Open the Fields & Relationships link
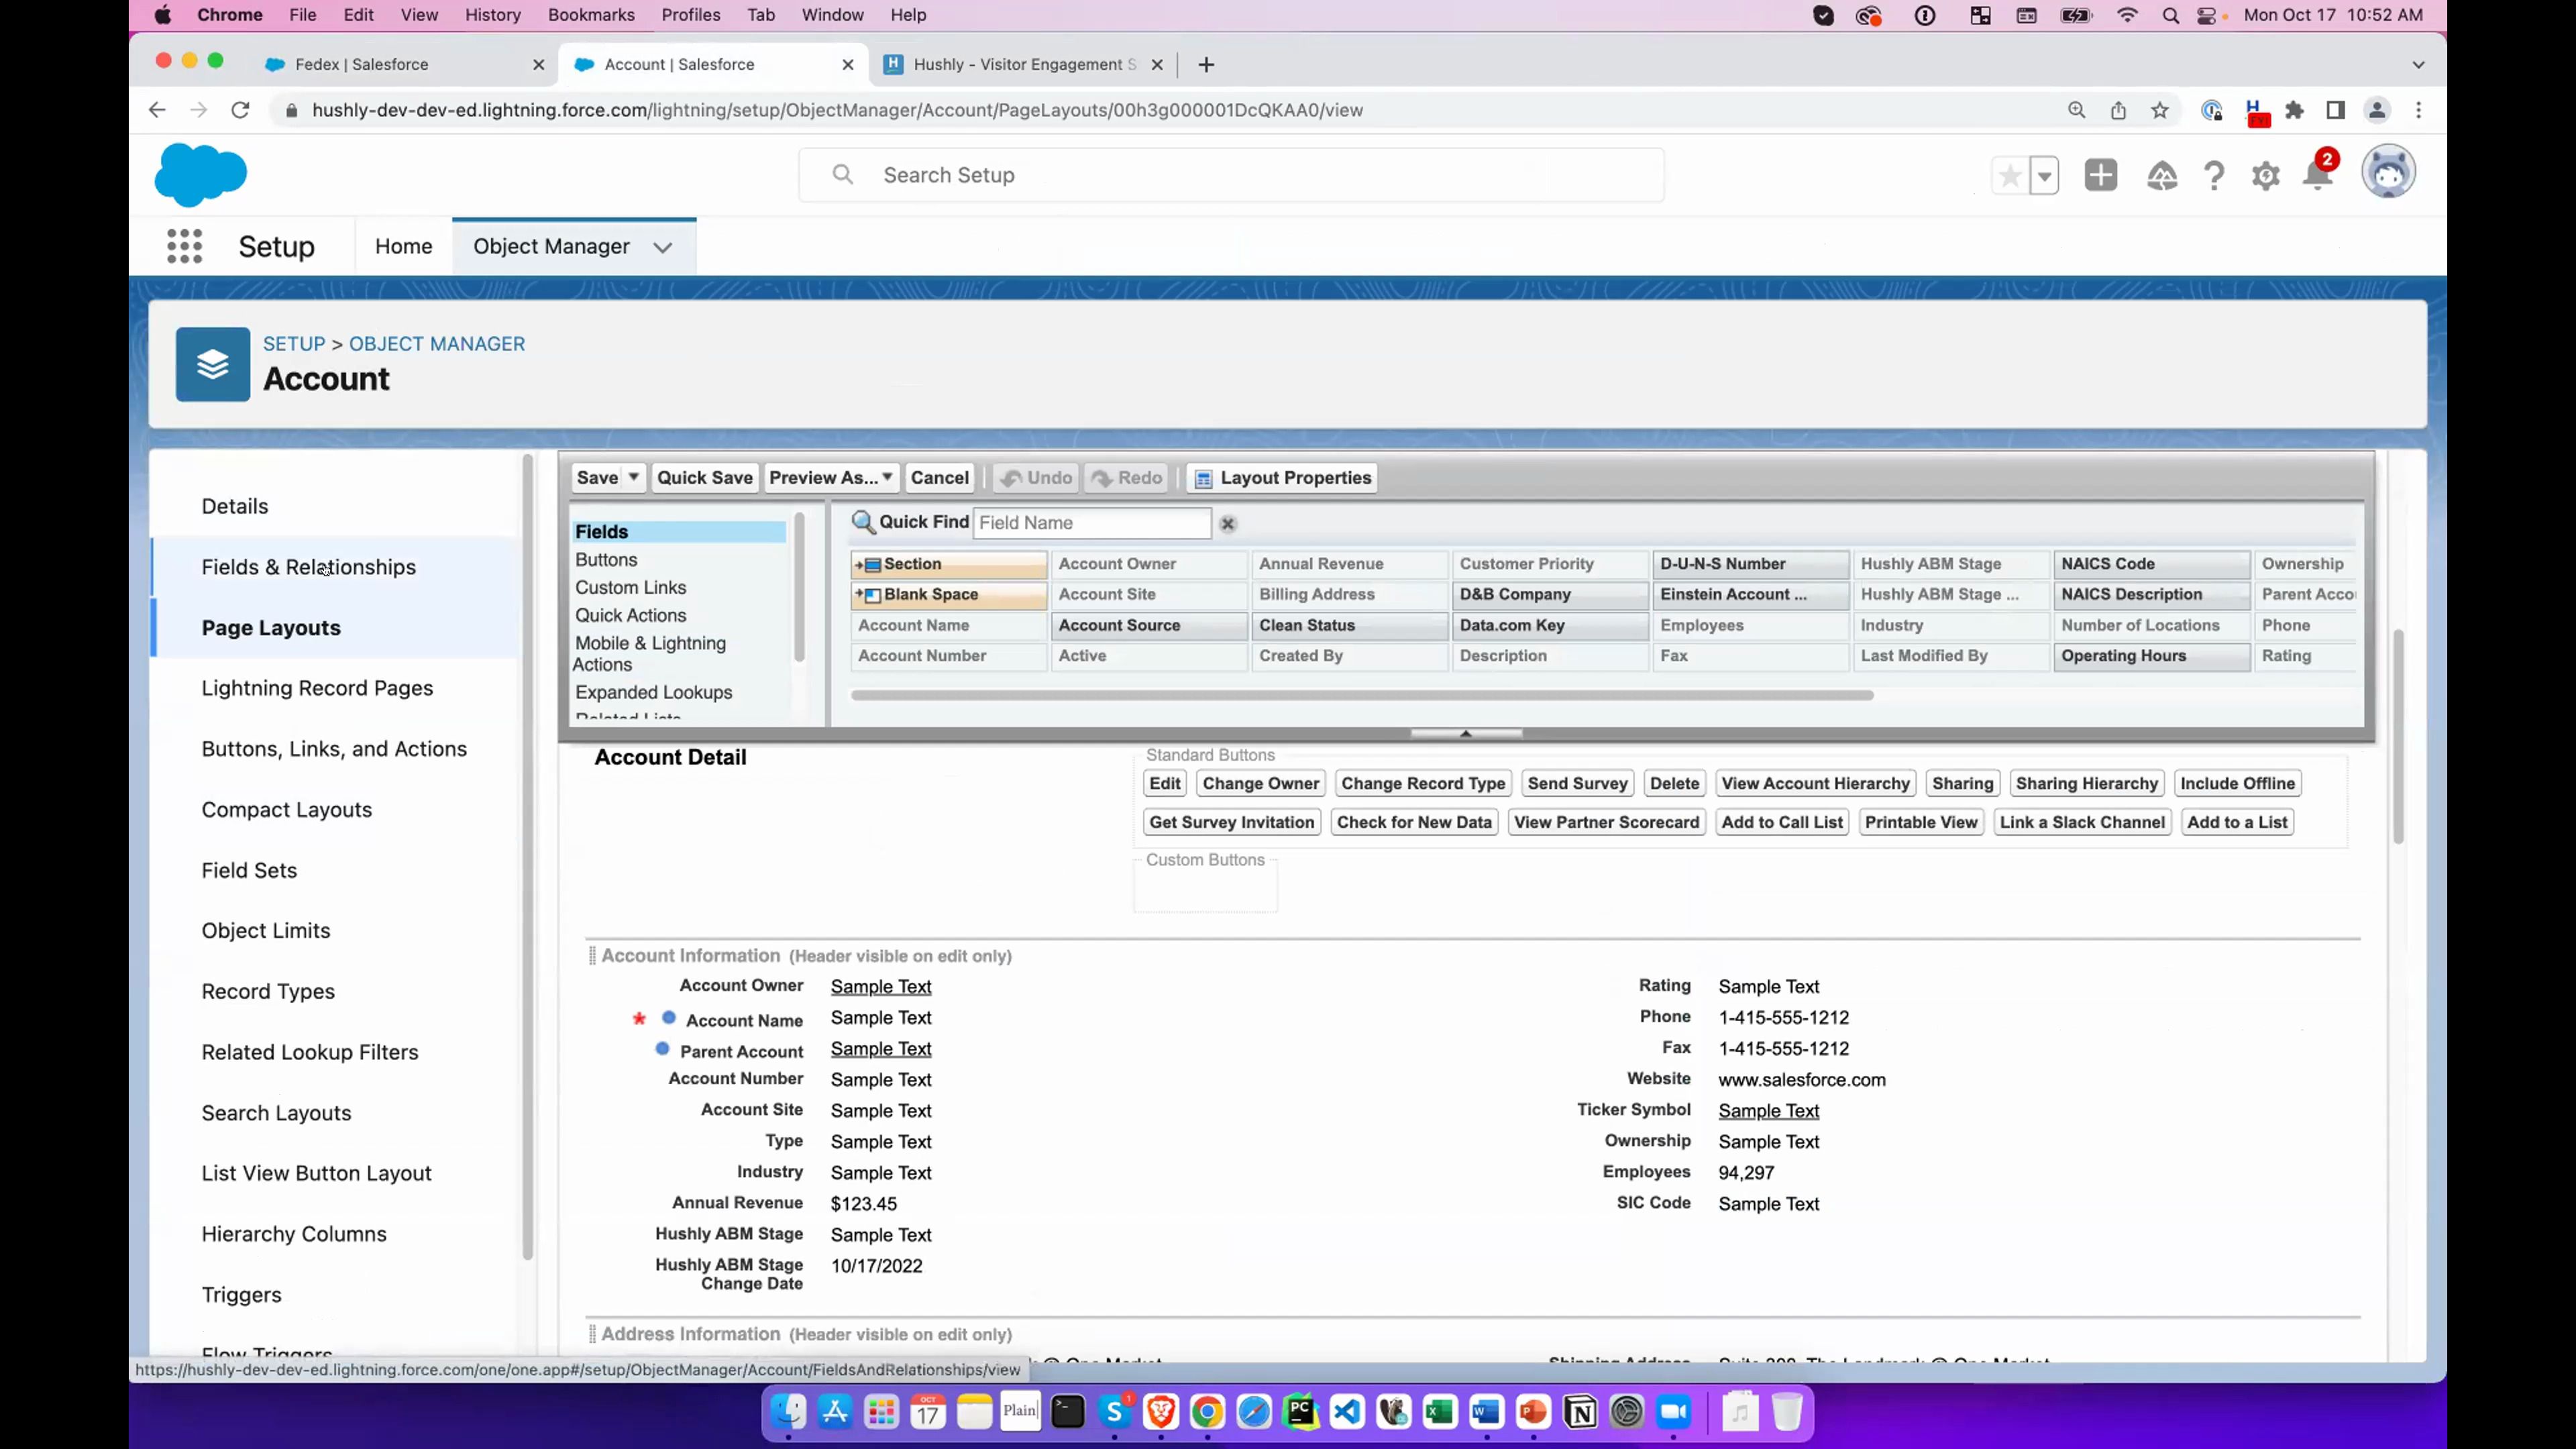This screenshot has width=2576, height=1449. (x=308, y=567)
